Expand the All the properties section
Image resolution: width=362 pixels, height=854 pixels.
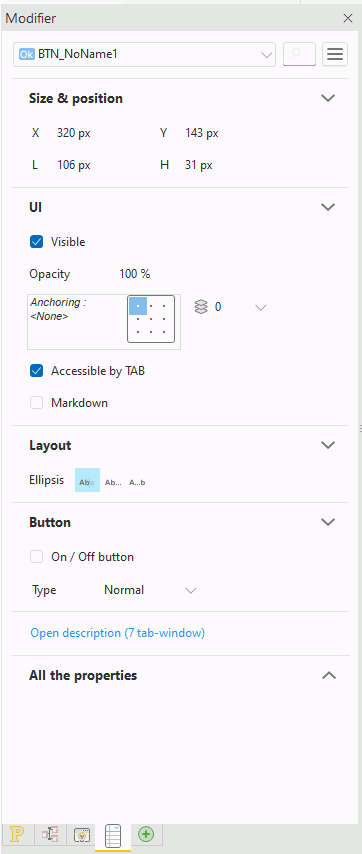[x=329, y=676]
